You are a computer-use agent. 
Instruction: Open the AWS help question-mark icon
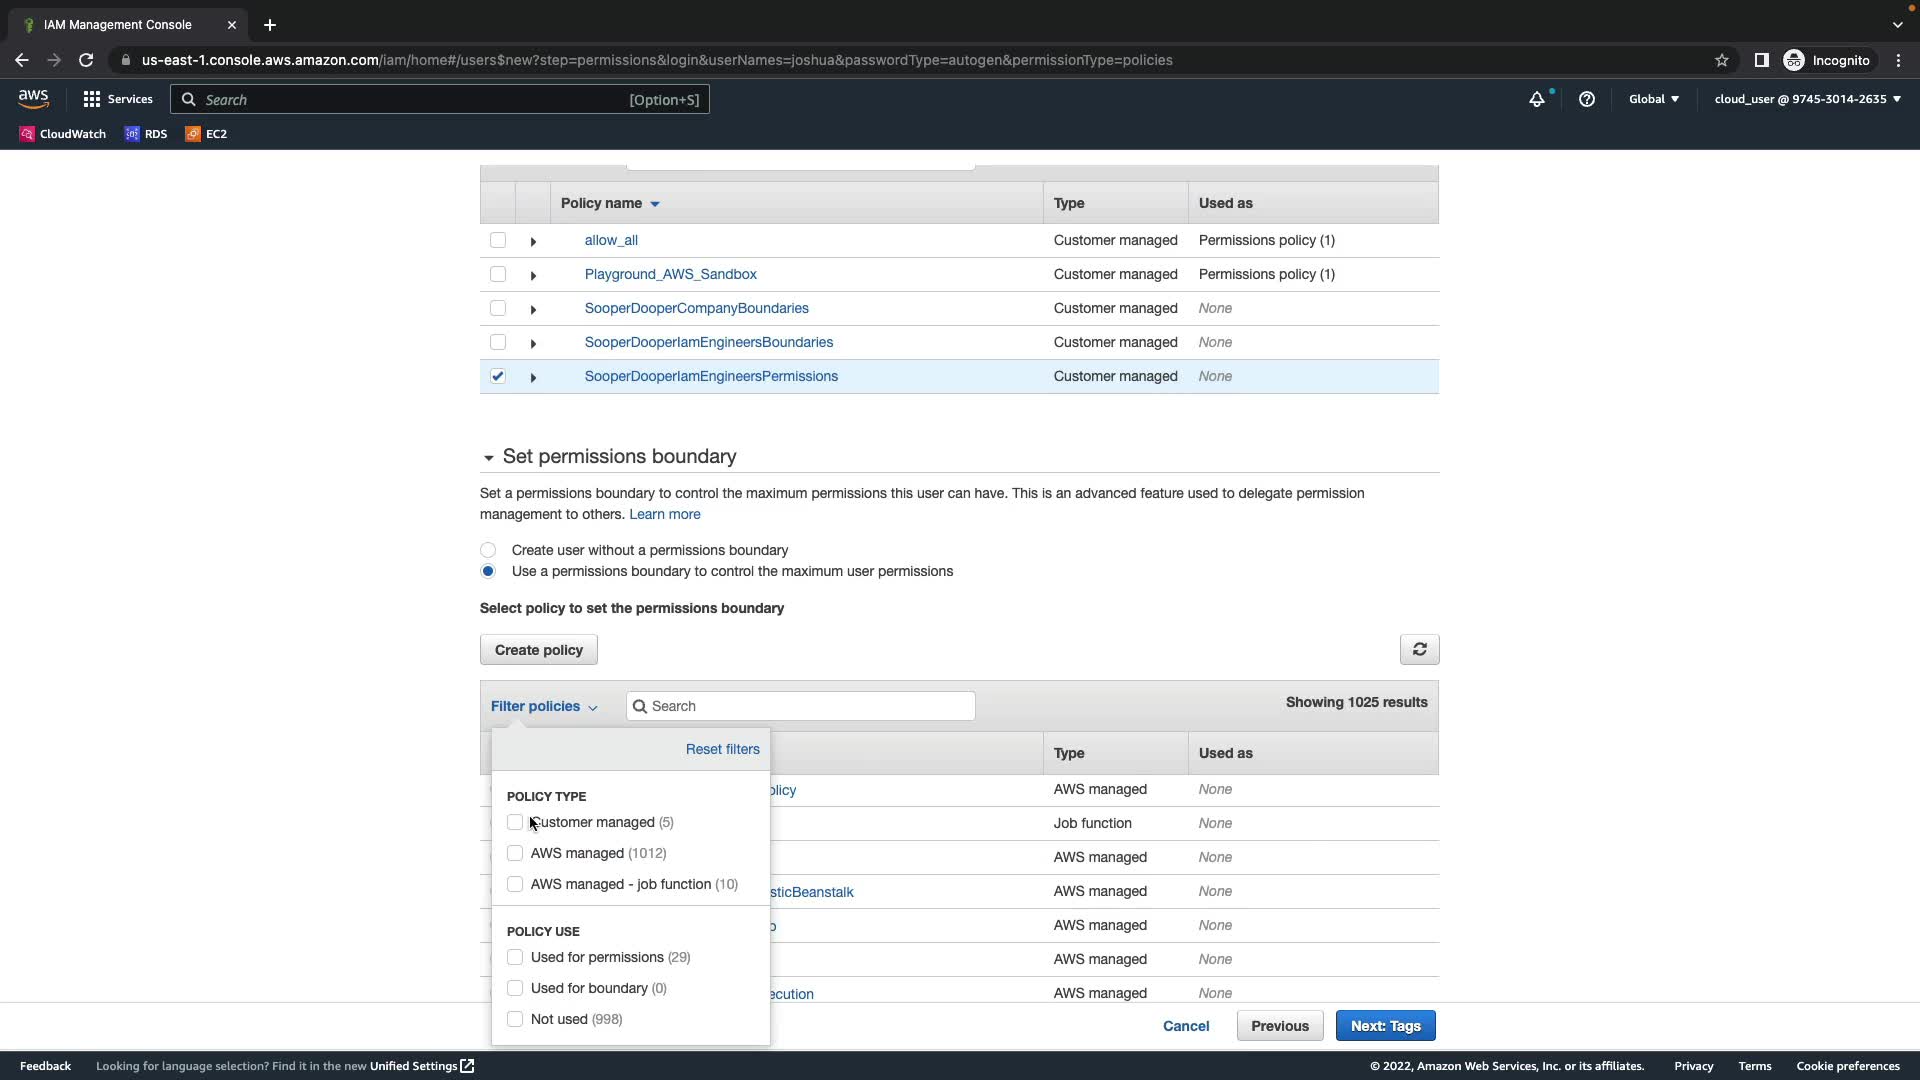[1586, 99]
